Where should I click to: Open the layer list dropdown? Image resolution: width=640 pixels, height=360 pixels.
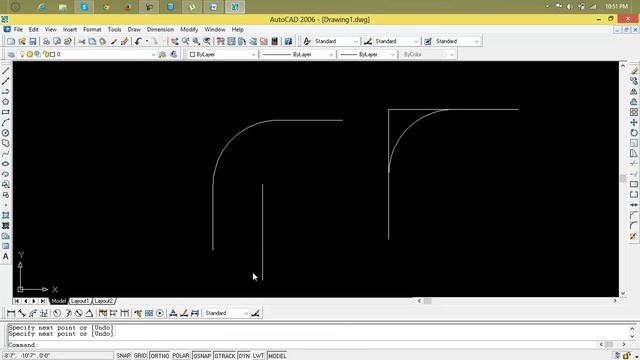click(x=153, y=54)
